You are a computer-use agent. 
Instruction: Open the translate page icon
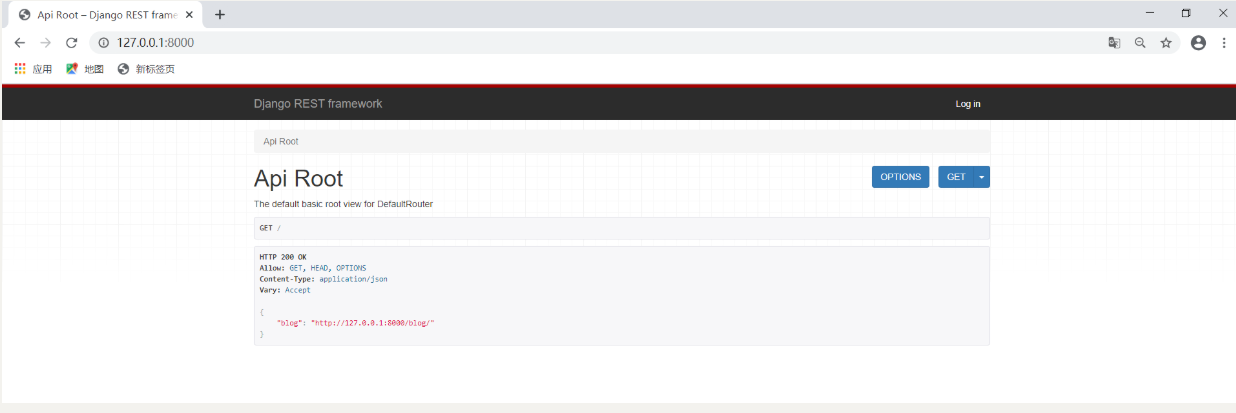point(1114,43)
